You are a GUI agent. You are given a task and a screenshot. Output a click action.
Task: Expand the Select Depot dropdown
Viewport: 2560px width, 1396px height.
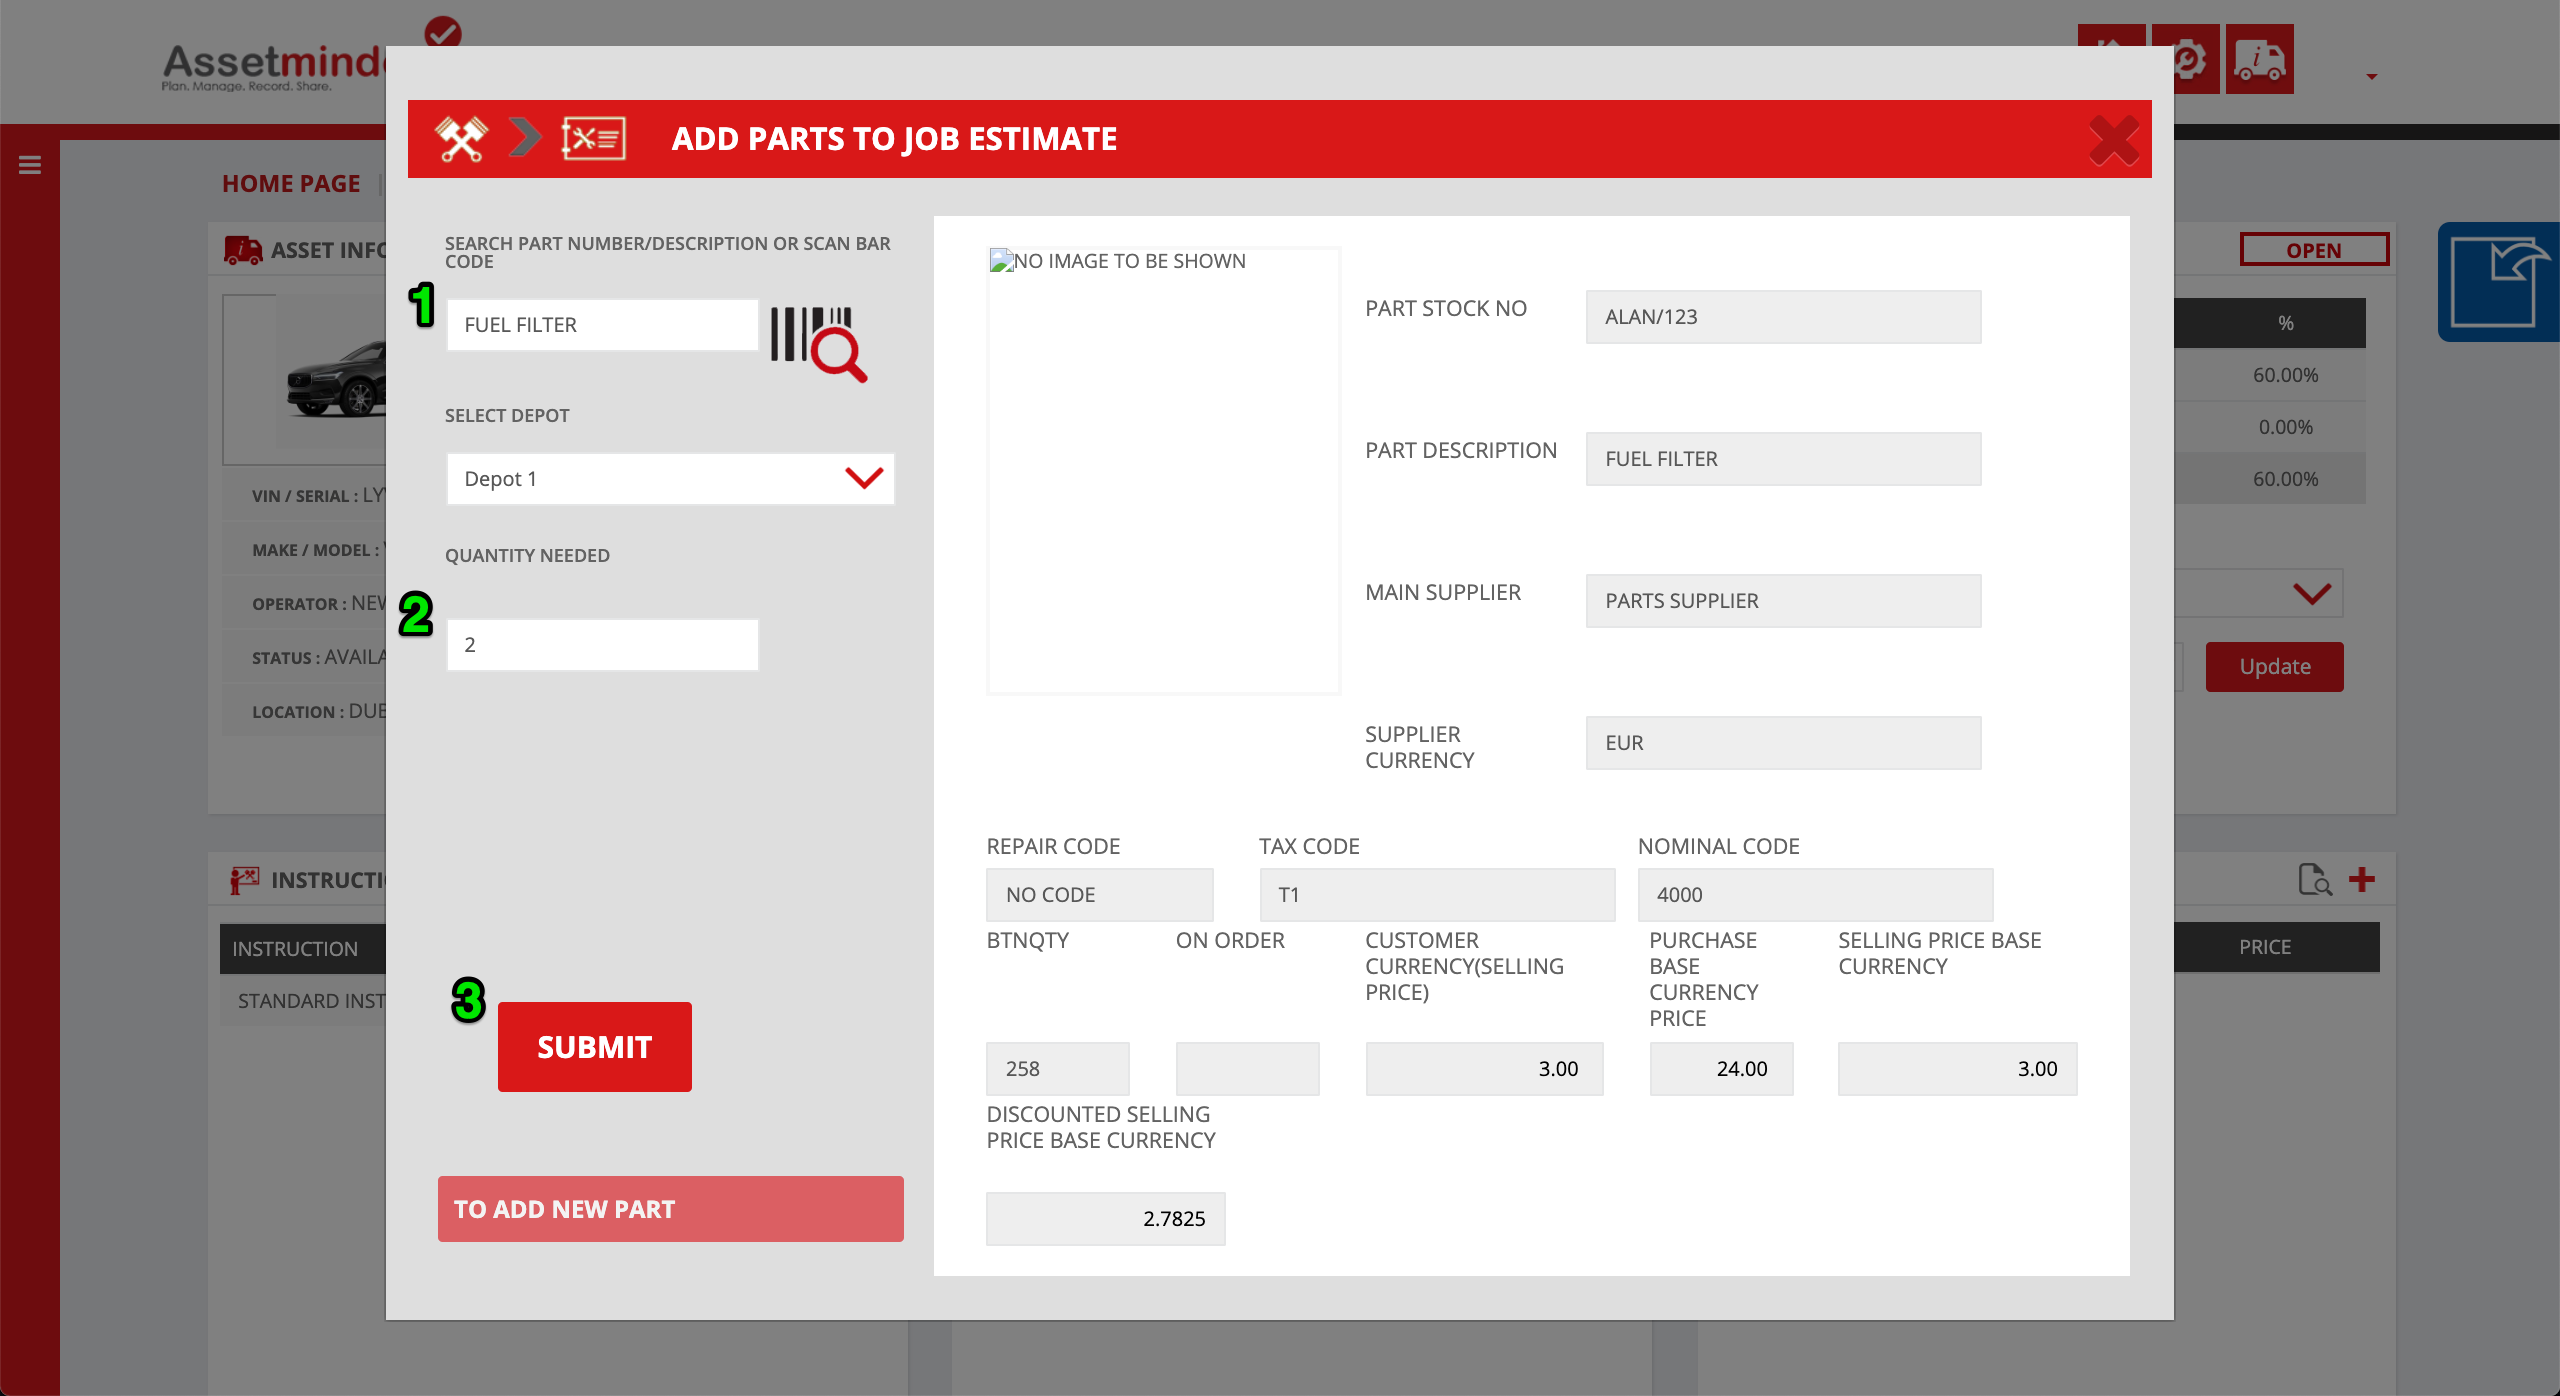670,479
